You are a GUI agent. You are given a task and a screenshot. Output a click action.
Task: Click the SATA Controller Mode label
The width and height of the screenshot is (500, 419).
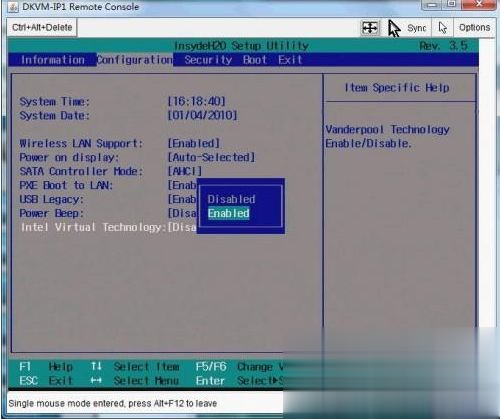[x=81, y=171]
